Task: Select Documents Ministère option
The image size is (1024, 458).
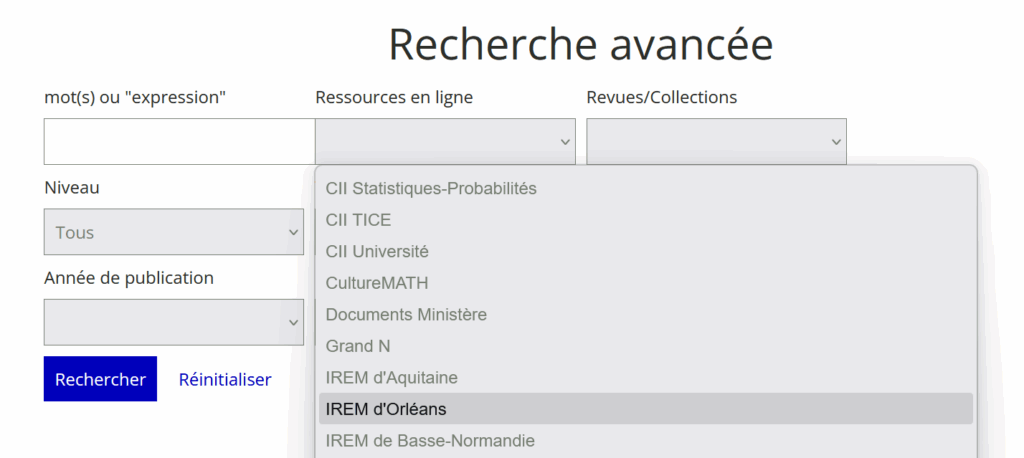Action: (646, 314)
